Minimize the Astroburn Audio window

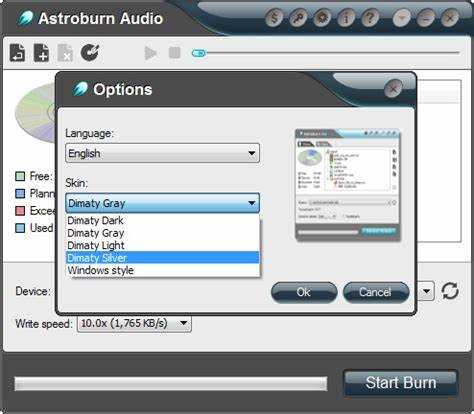pyautogui.click(x=426, y=18)
